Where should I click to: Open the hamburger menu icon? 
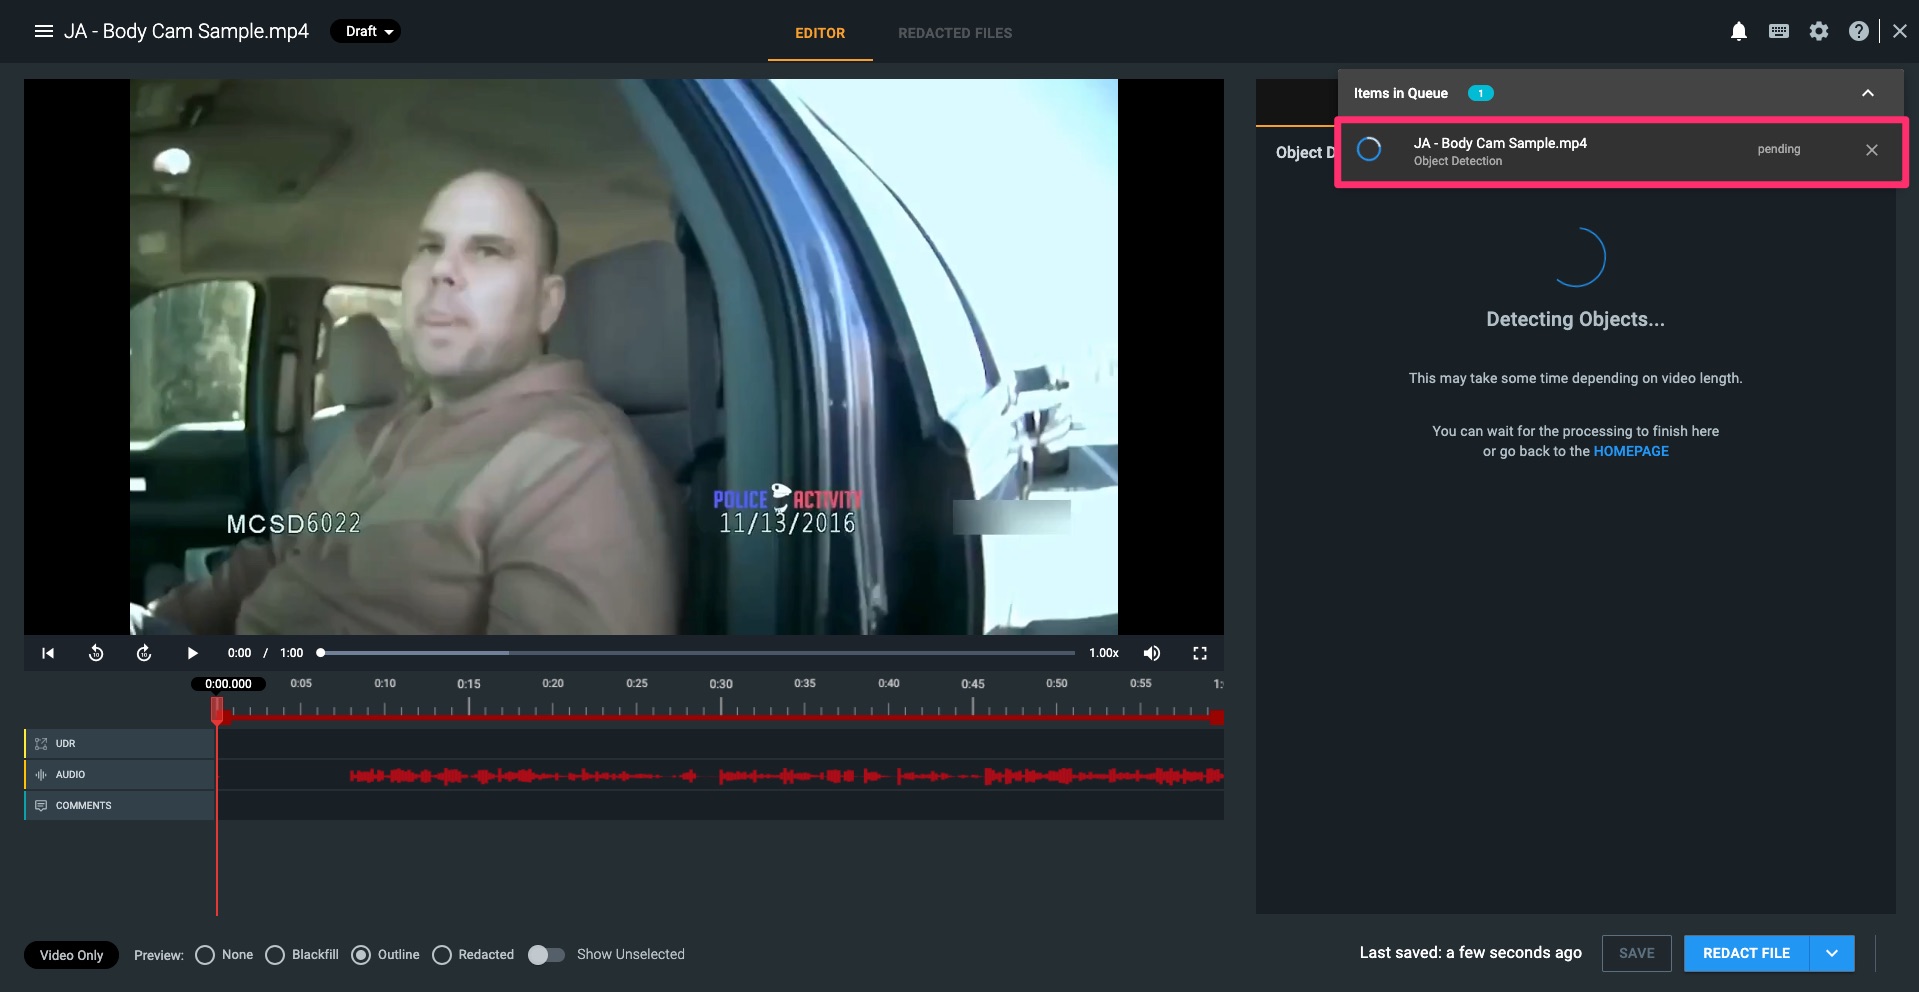(44, 31)
